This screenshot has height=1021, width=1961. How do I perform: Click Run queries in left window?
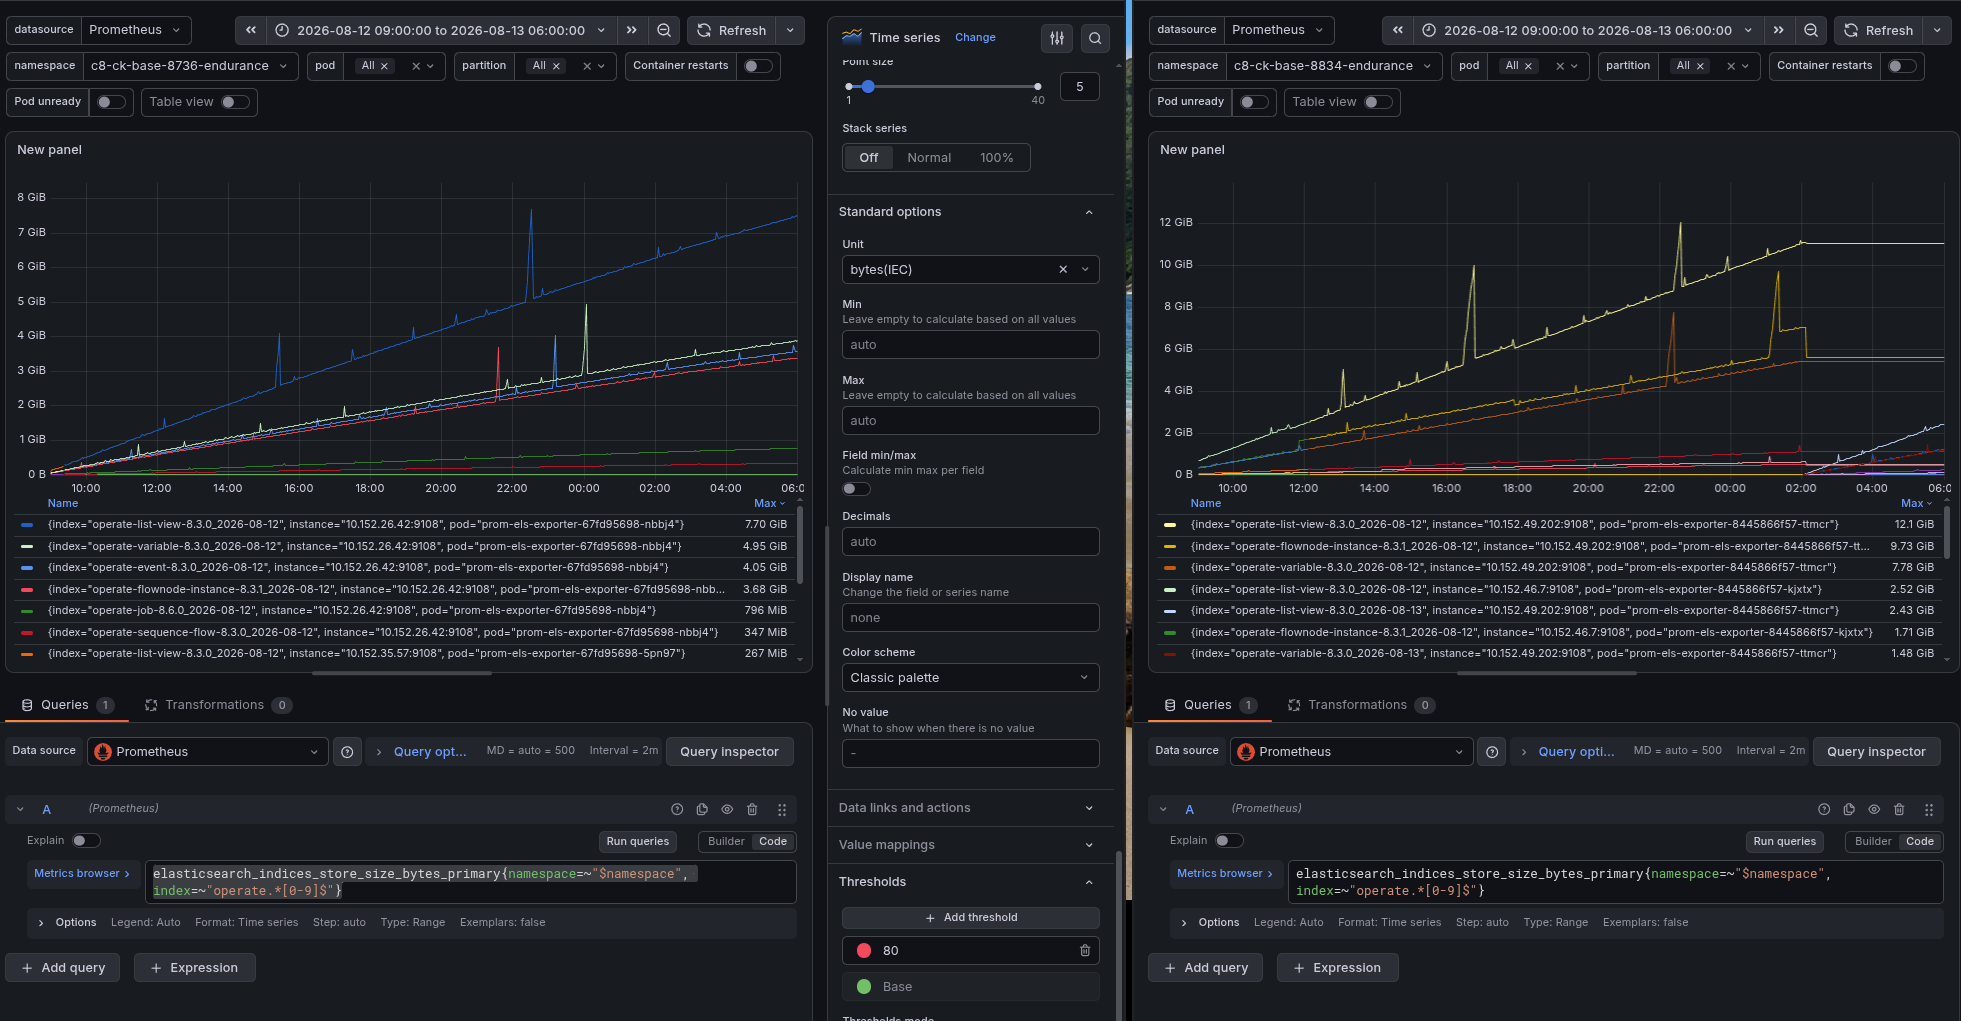(x=638, y=842)
